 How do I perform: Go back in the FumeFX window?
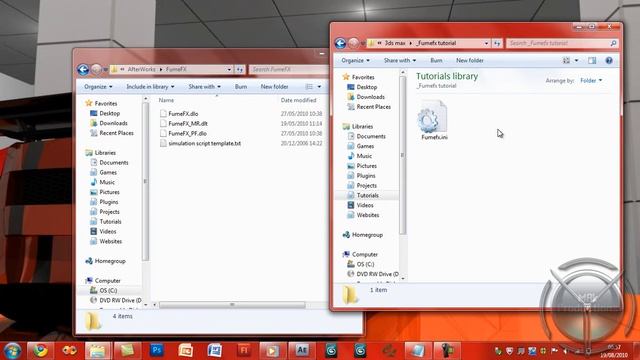coord(83,69)
